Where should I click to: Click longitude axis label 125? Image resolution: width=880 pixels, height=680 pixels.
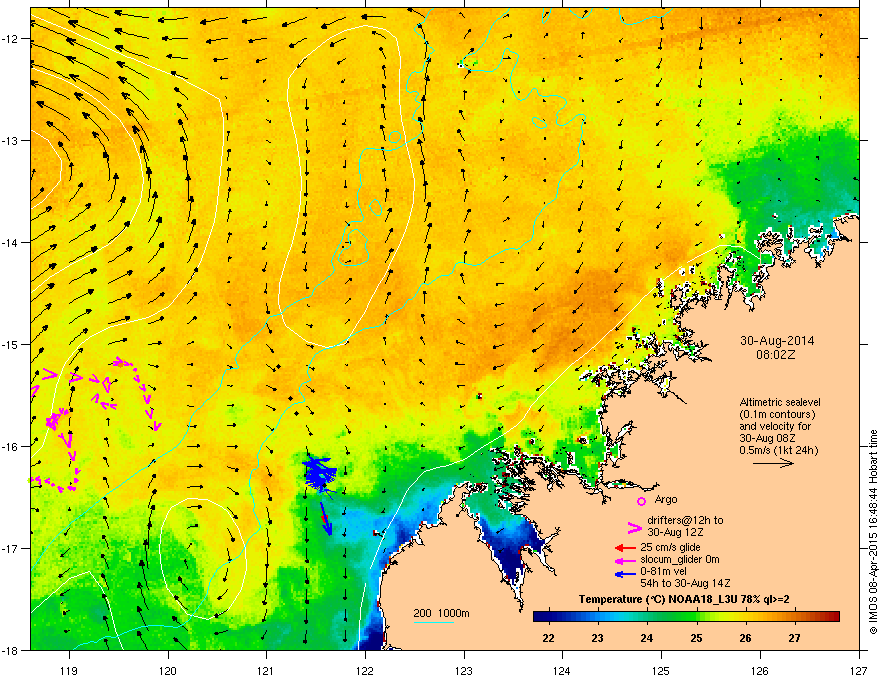[661, 670]
